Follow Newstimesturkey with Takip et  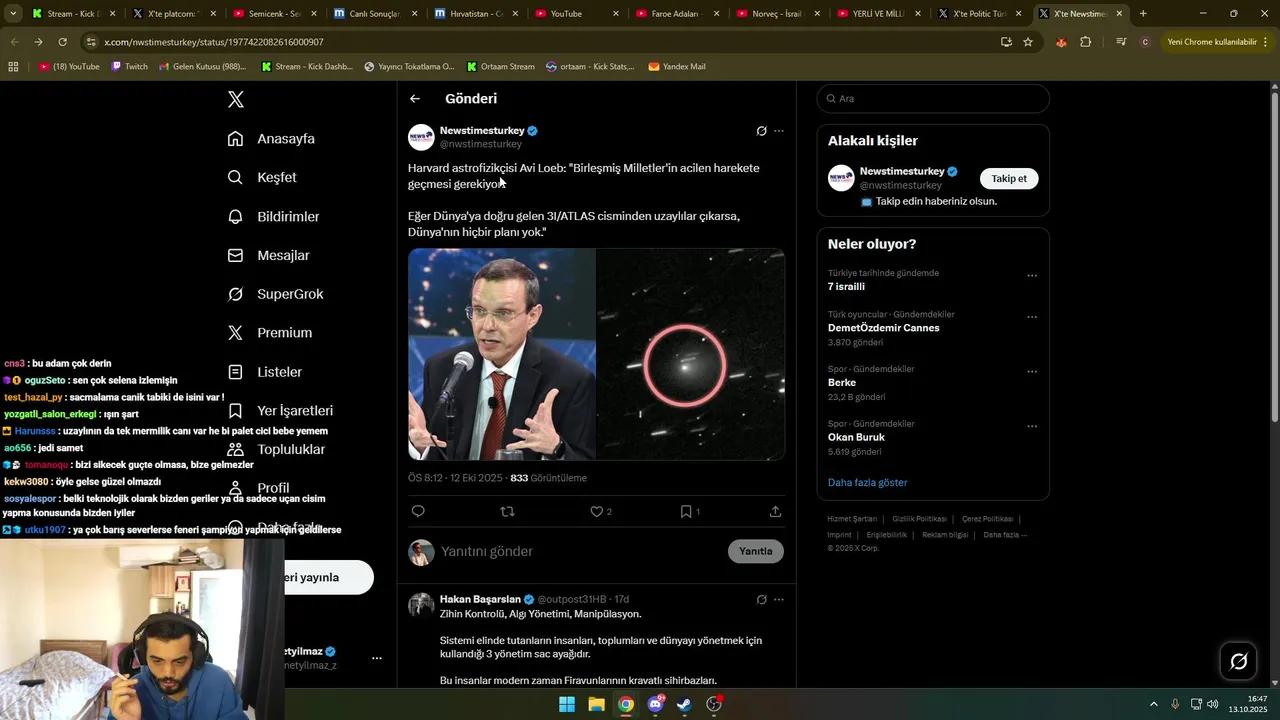coord(1009,178)
